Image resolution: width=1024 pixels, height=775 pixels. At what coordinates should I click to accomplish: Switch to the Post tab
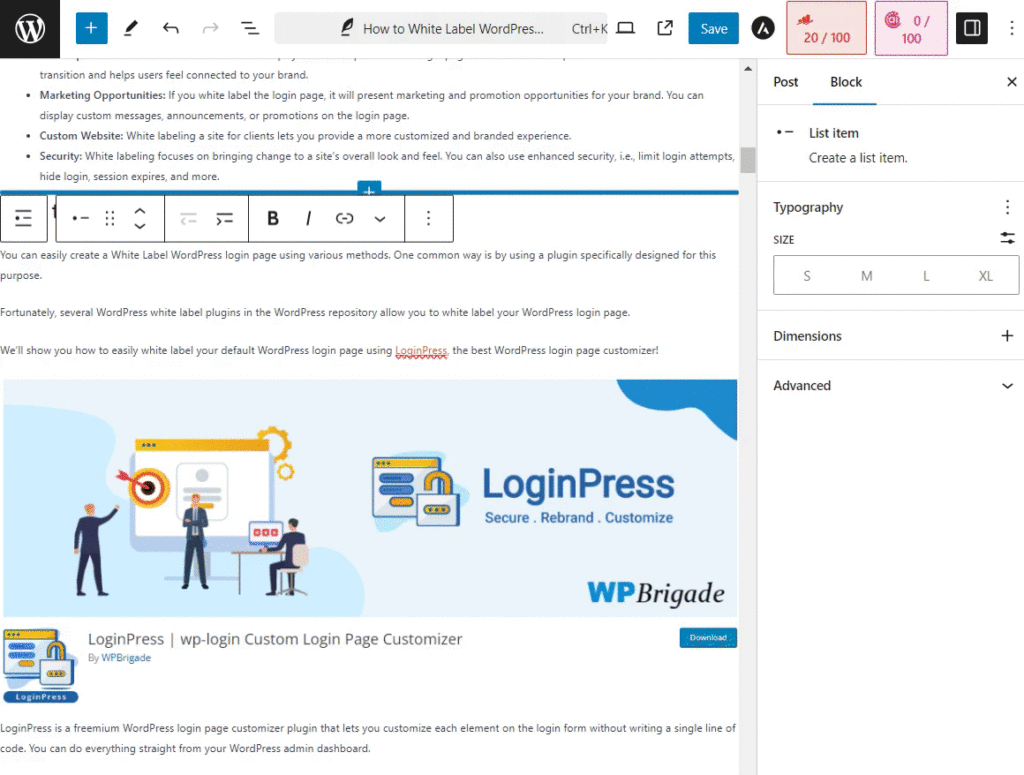click(x=786, y=82)
